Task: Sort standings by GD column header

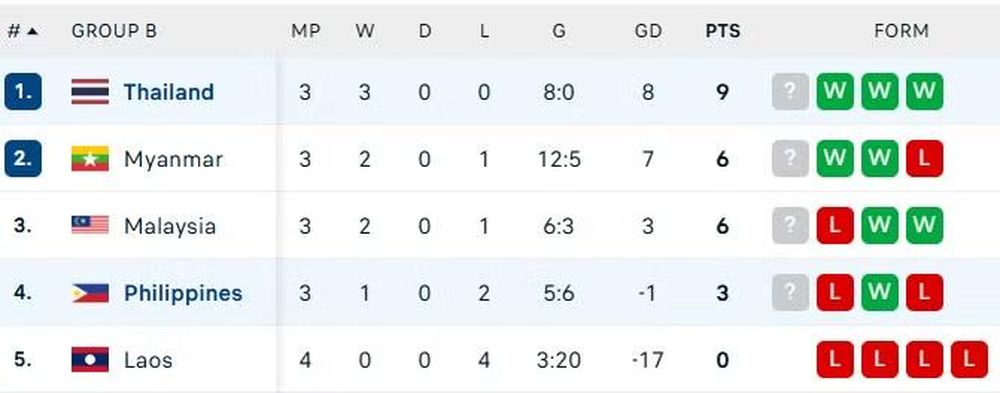Action: tap(648, 31)
